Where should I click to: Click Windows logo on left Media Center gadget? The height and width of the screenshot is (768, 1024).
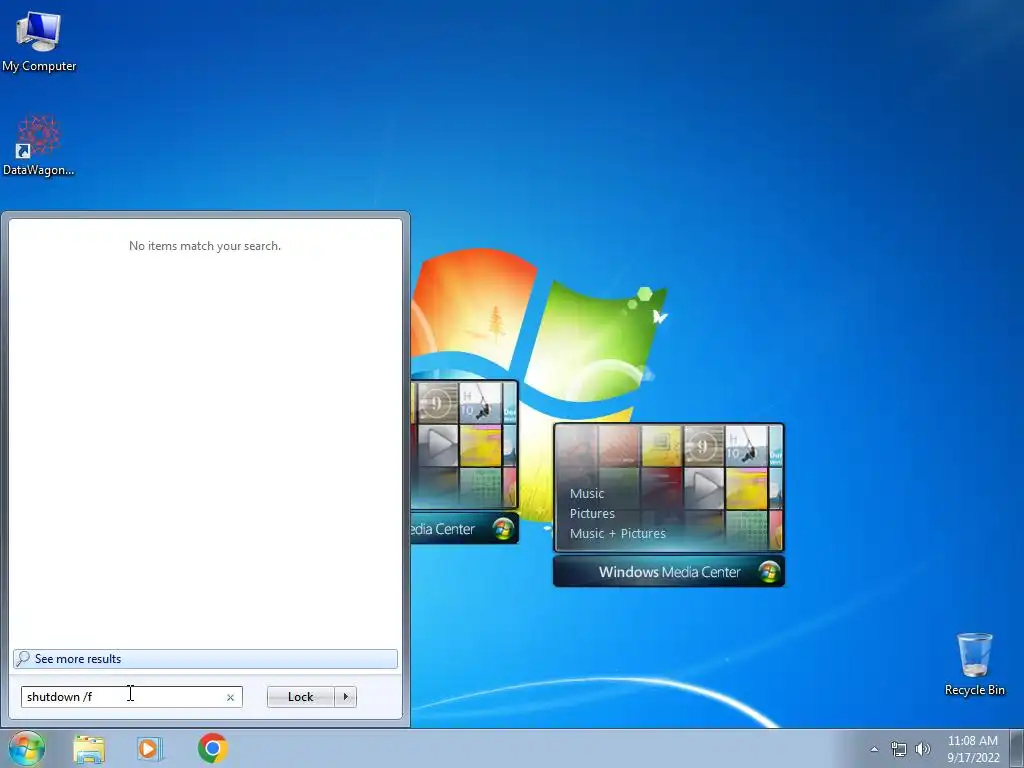(503, 528)
